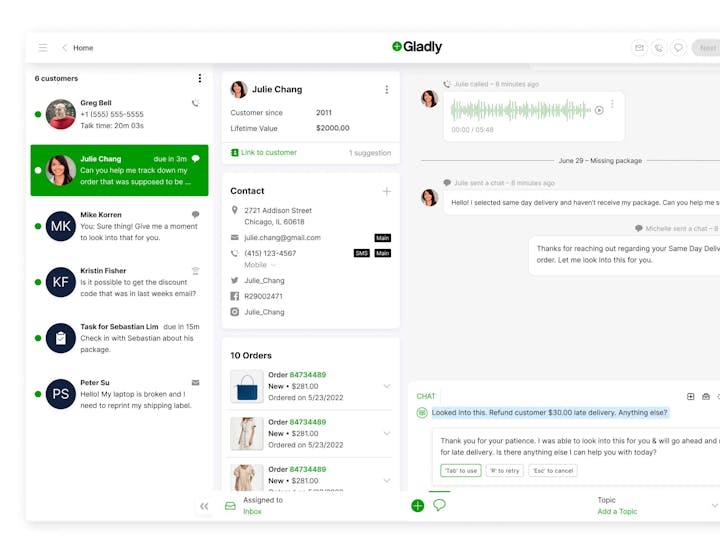Click the phone call icon in header
Viewport: 720px width, 559px height.
click(658, 48)
